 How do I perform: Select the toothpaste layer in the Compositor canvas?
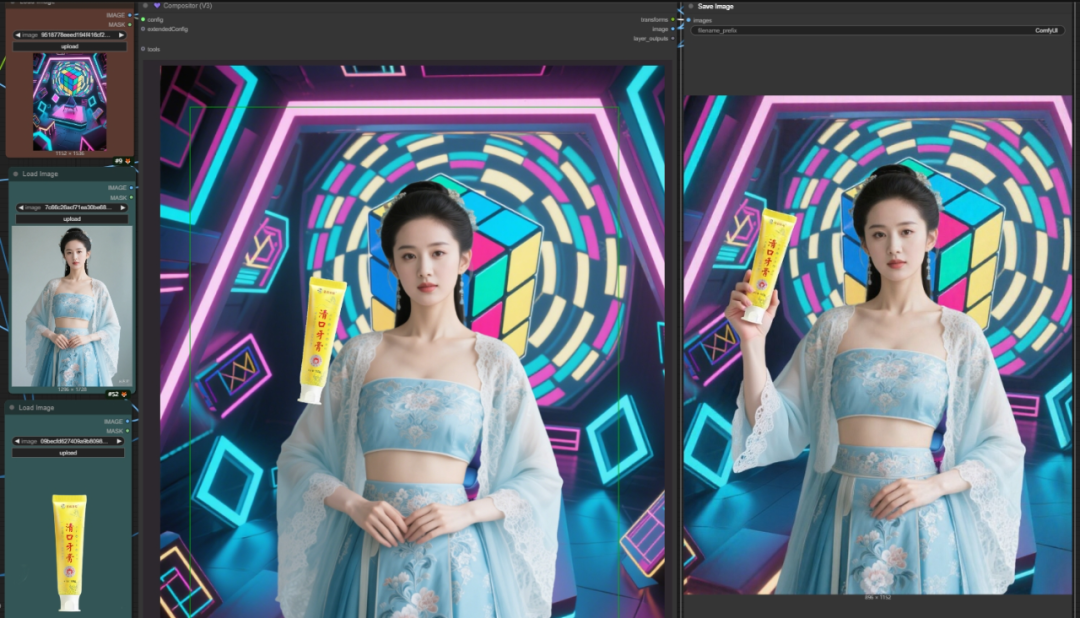[x=320, y=341]
